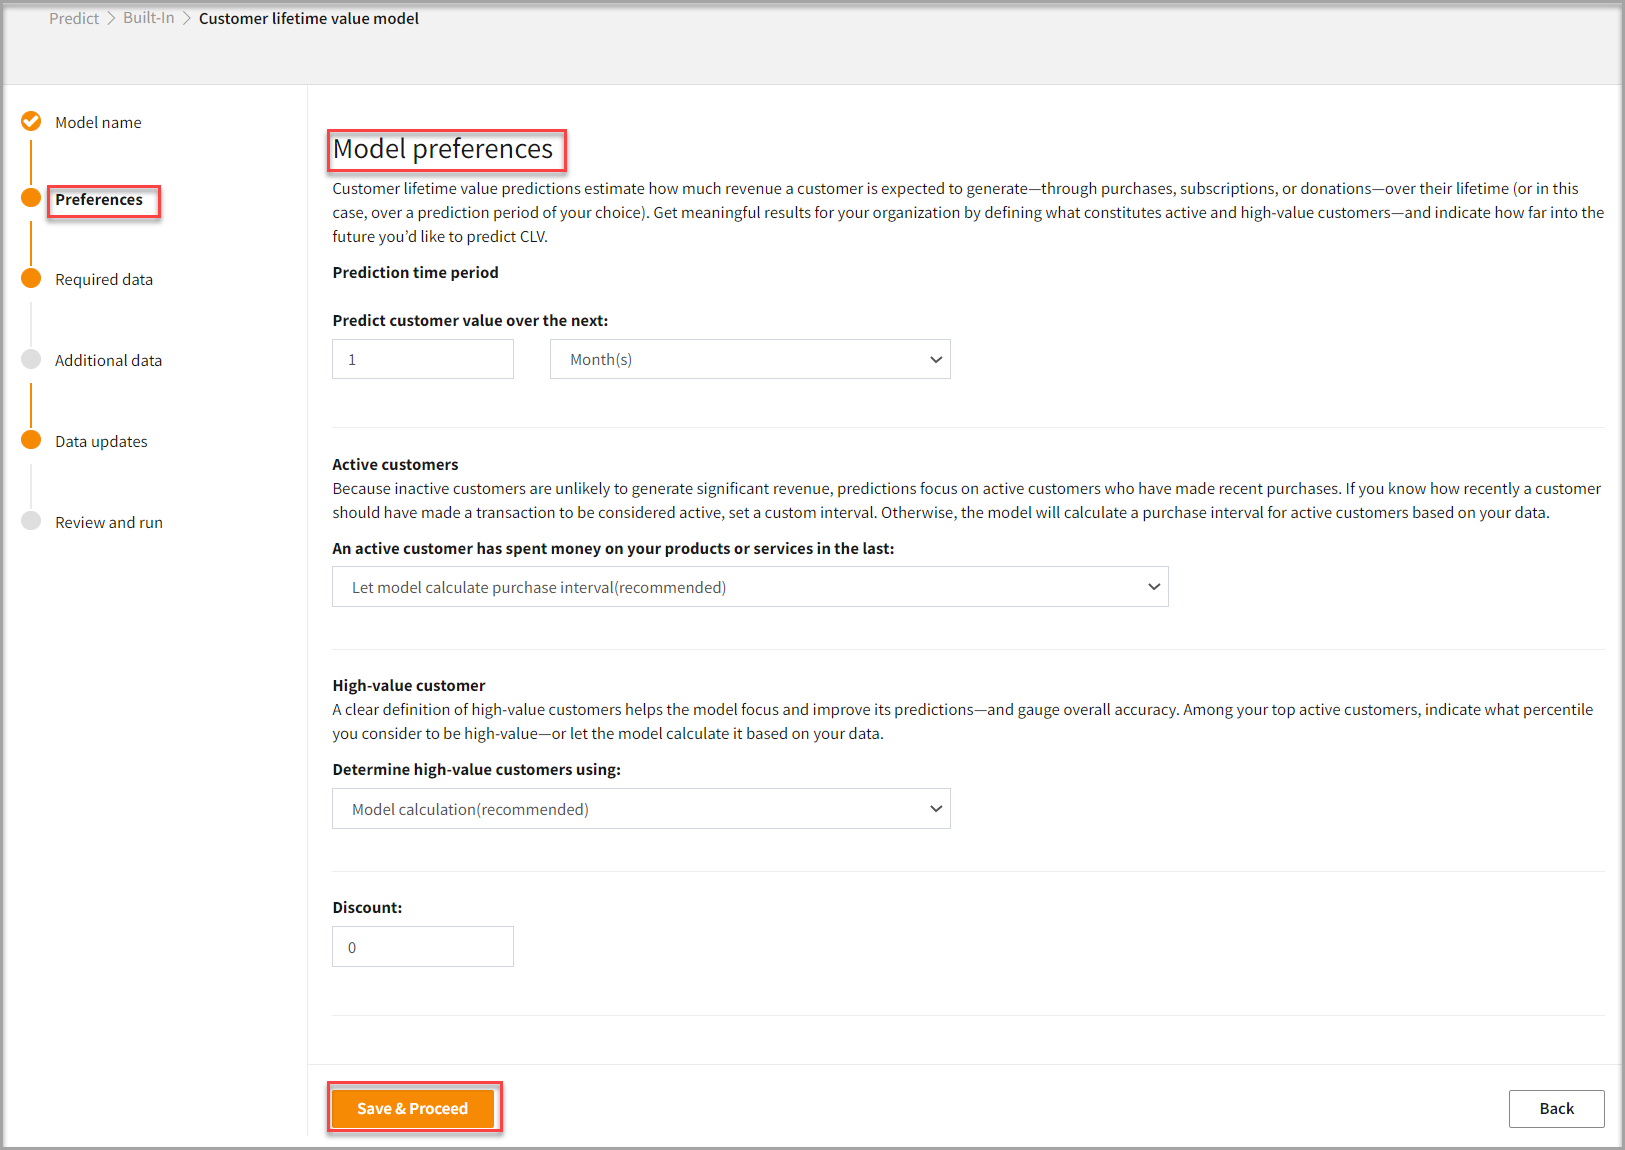Click the Required data step circle indicator
Screen dimensions: 1625x1150
pyautogui.click(x=31, y=278)
